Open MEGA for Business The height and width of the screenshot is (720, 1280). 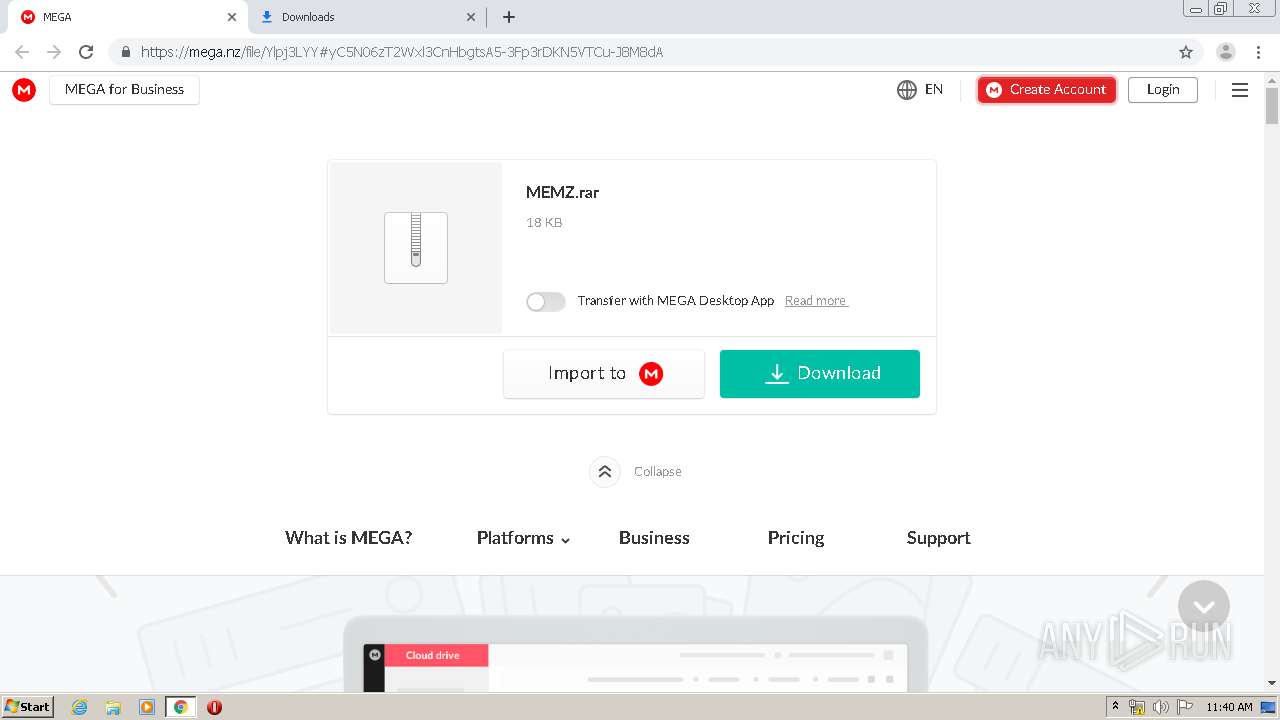pyautogui.click(x=124, y=90)
